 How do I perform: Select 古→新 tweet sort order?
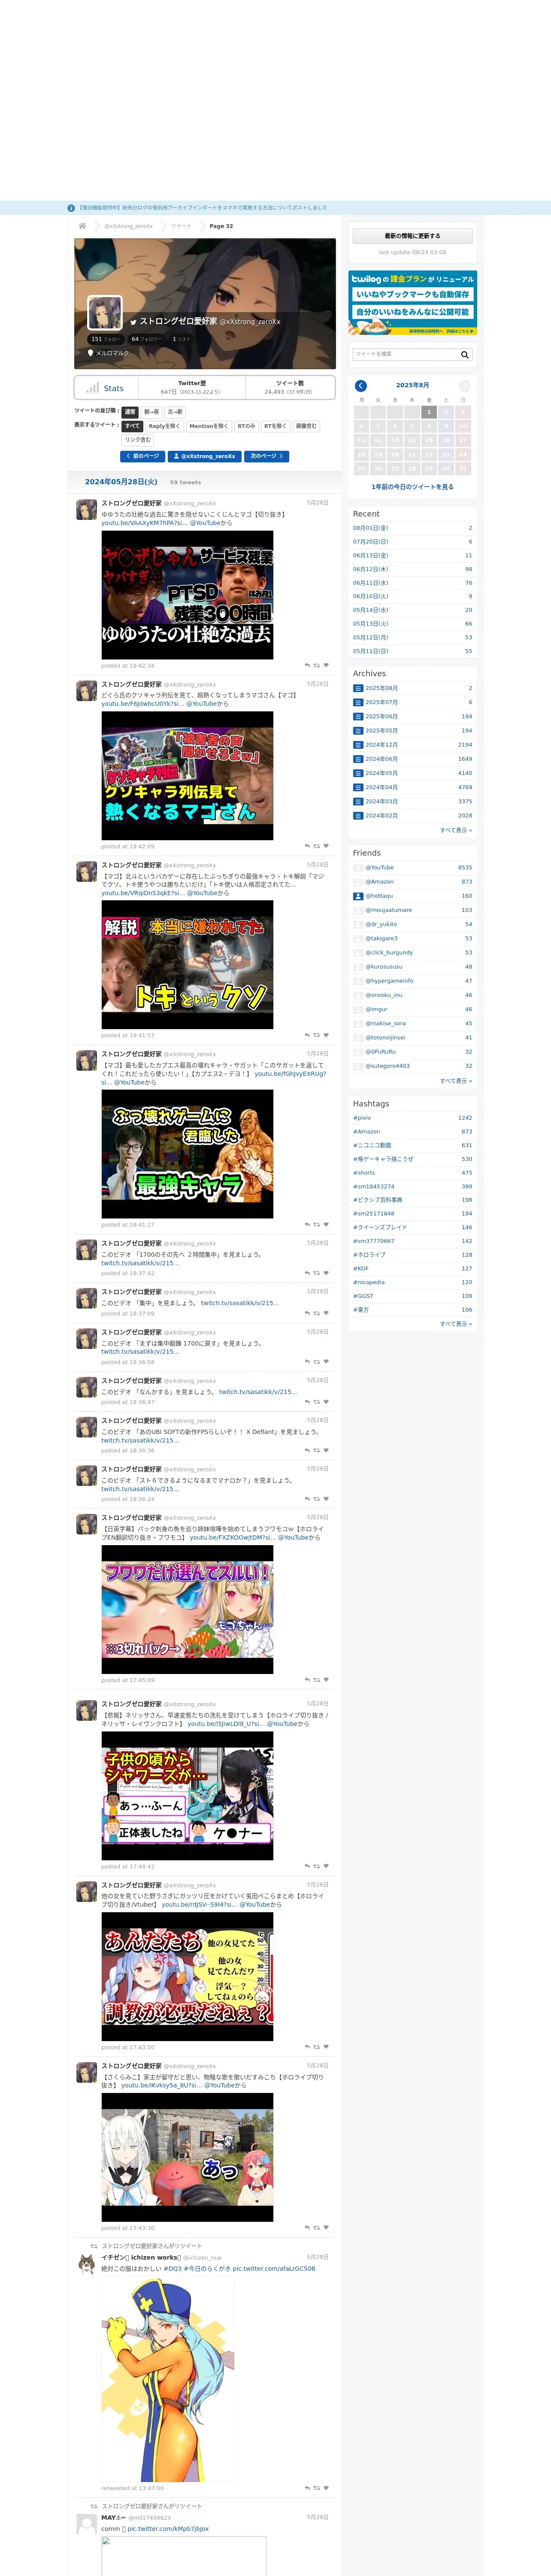click(x=175, y=412)
